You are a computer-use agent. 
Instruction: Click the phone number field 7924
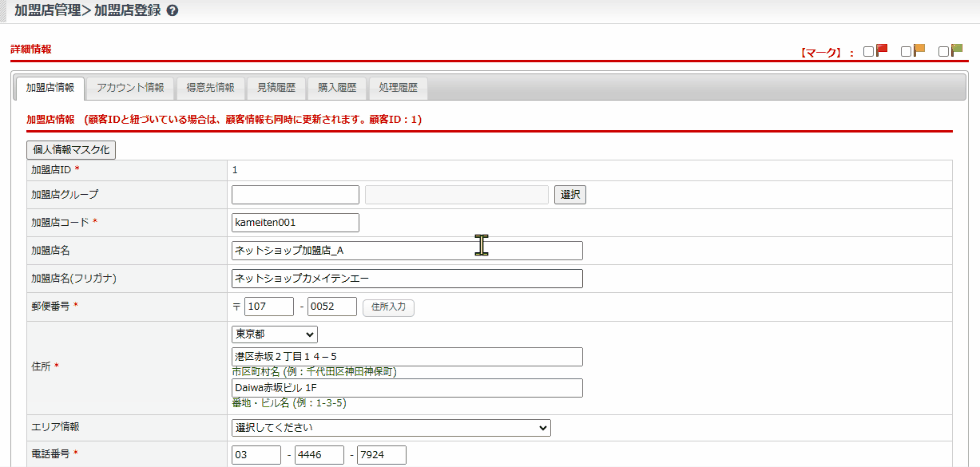382,455
